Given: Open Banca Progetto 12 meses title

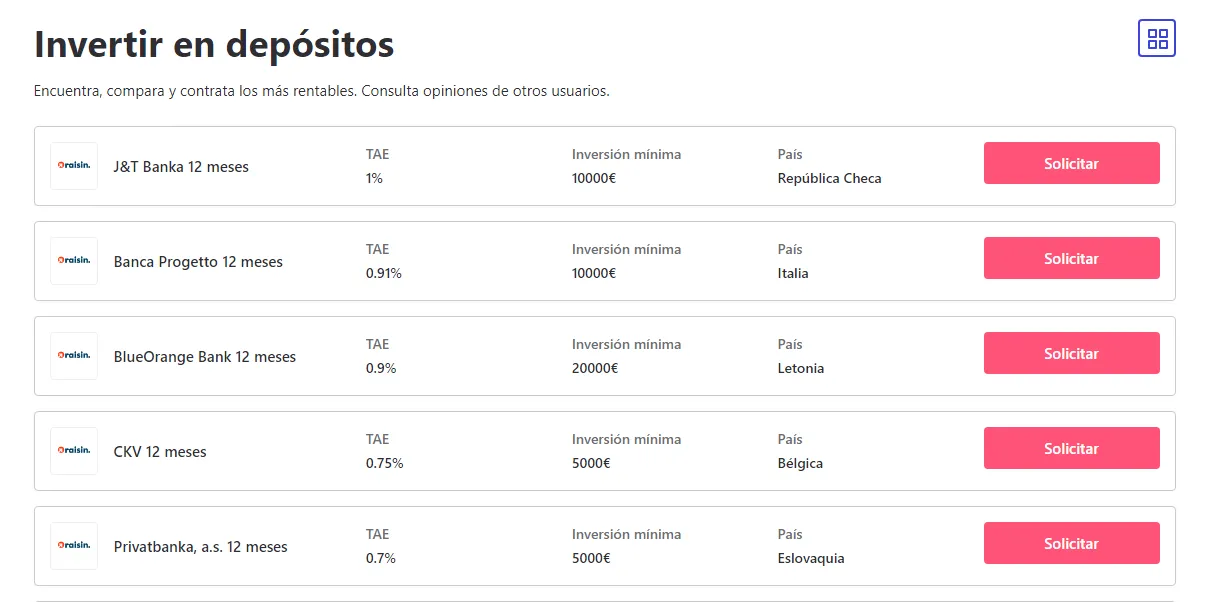Looking at the screenshot, I should click(x=198, y=262).
